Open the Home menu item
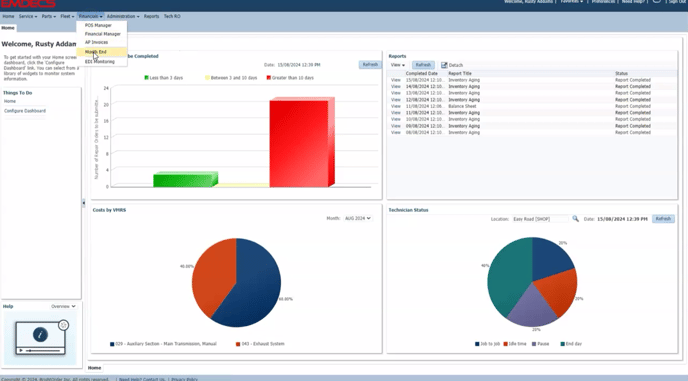688x381 pixels. click(x=8, y=16)
